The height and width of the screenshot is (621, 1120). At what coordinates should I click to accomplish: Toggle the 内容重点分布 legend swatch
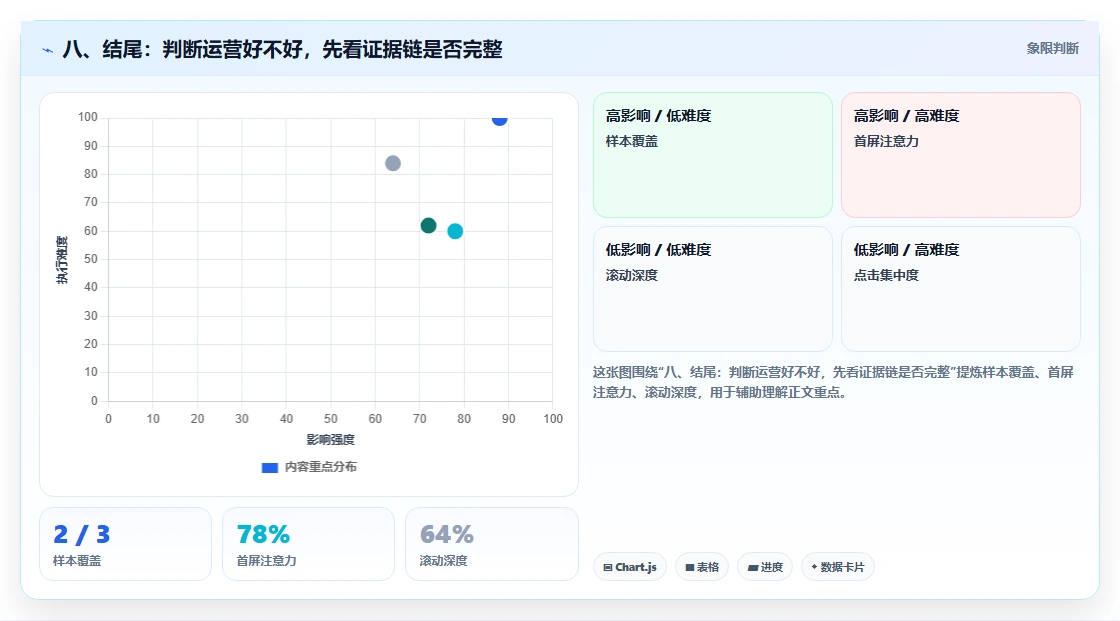click(269, 467)
